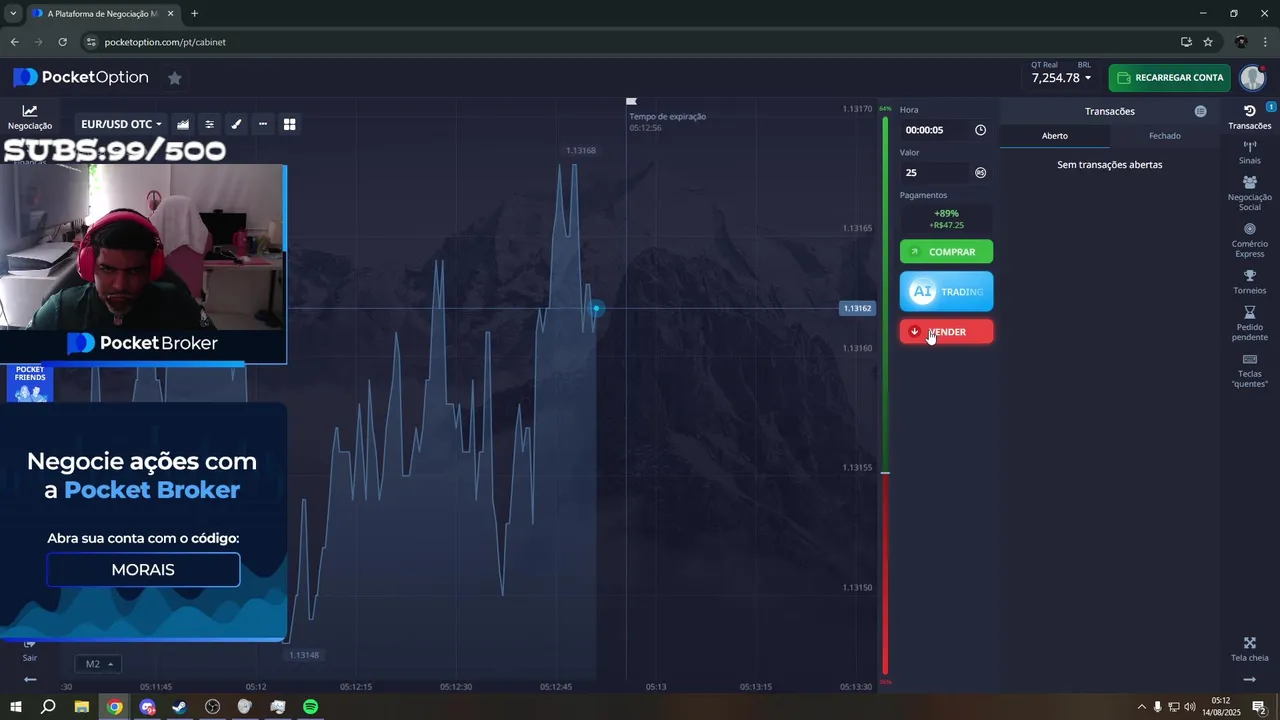Viewport: 1280px width, 720px height.
Task: Click the red VENDER button
Action: point(946,332)
